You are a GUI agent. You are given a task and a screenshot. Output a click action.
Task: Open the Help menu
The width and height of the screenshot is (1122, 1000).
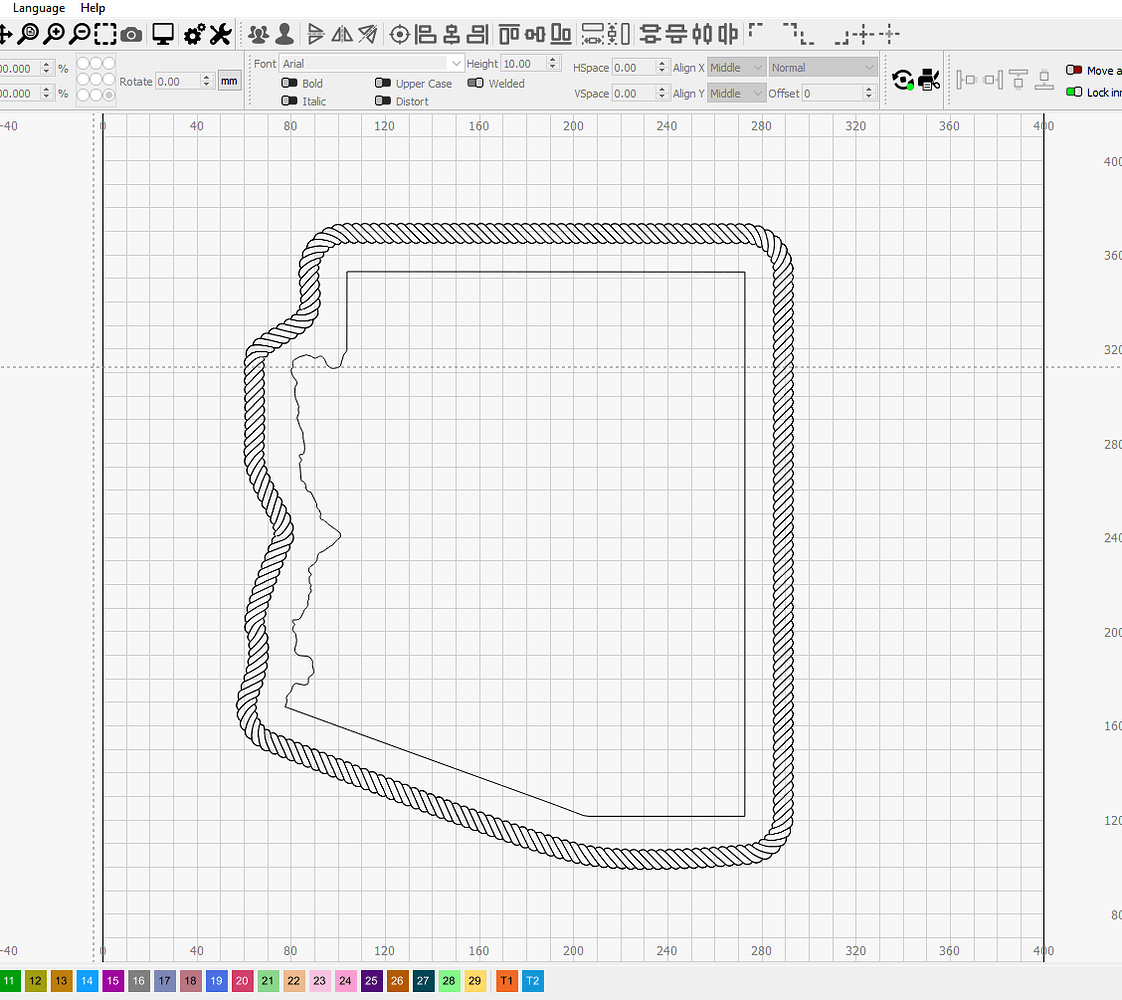tap(92, 8)
